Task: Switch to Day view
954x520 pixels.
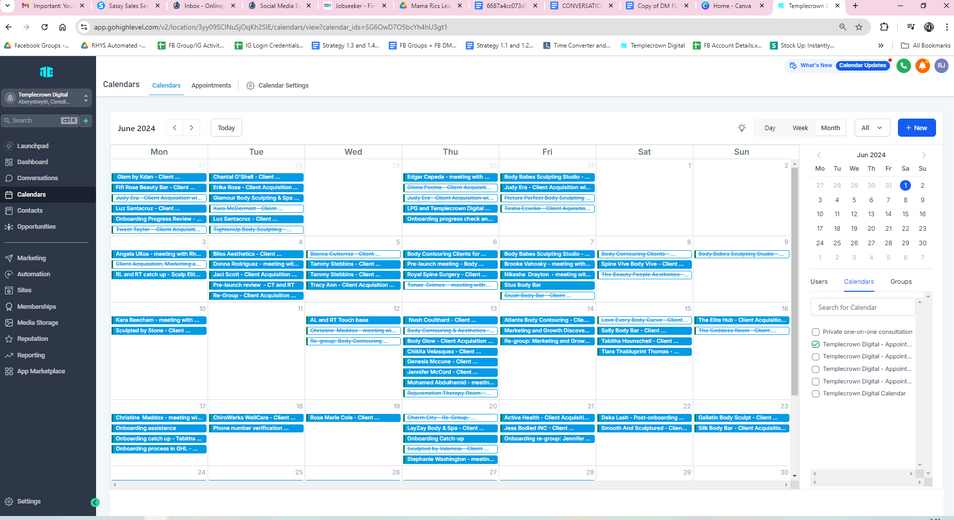Action: tap(770, 128)
